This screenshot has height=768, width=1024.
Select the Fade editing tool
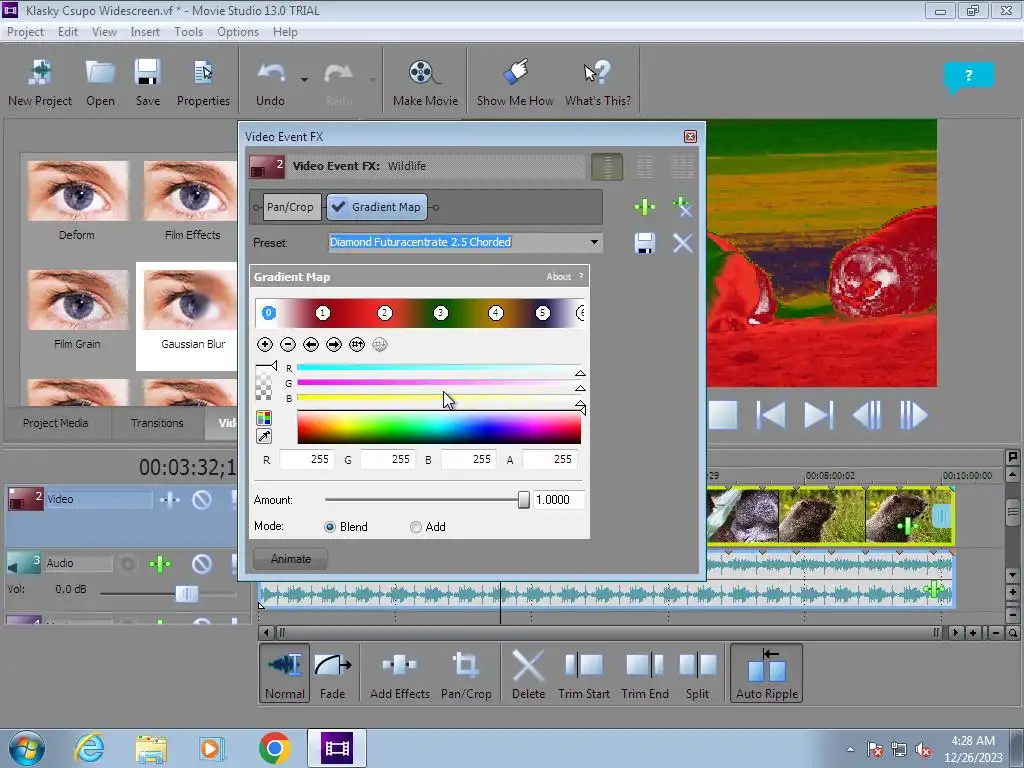coord(332,673)
